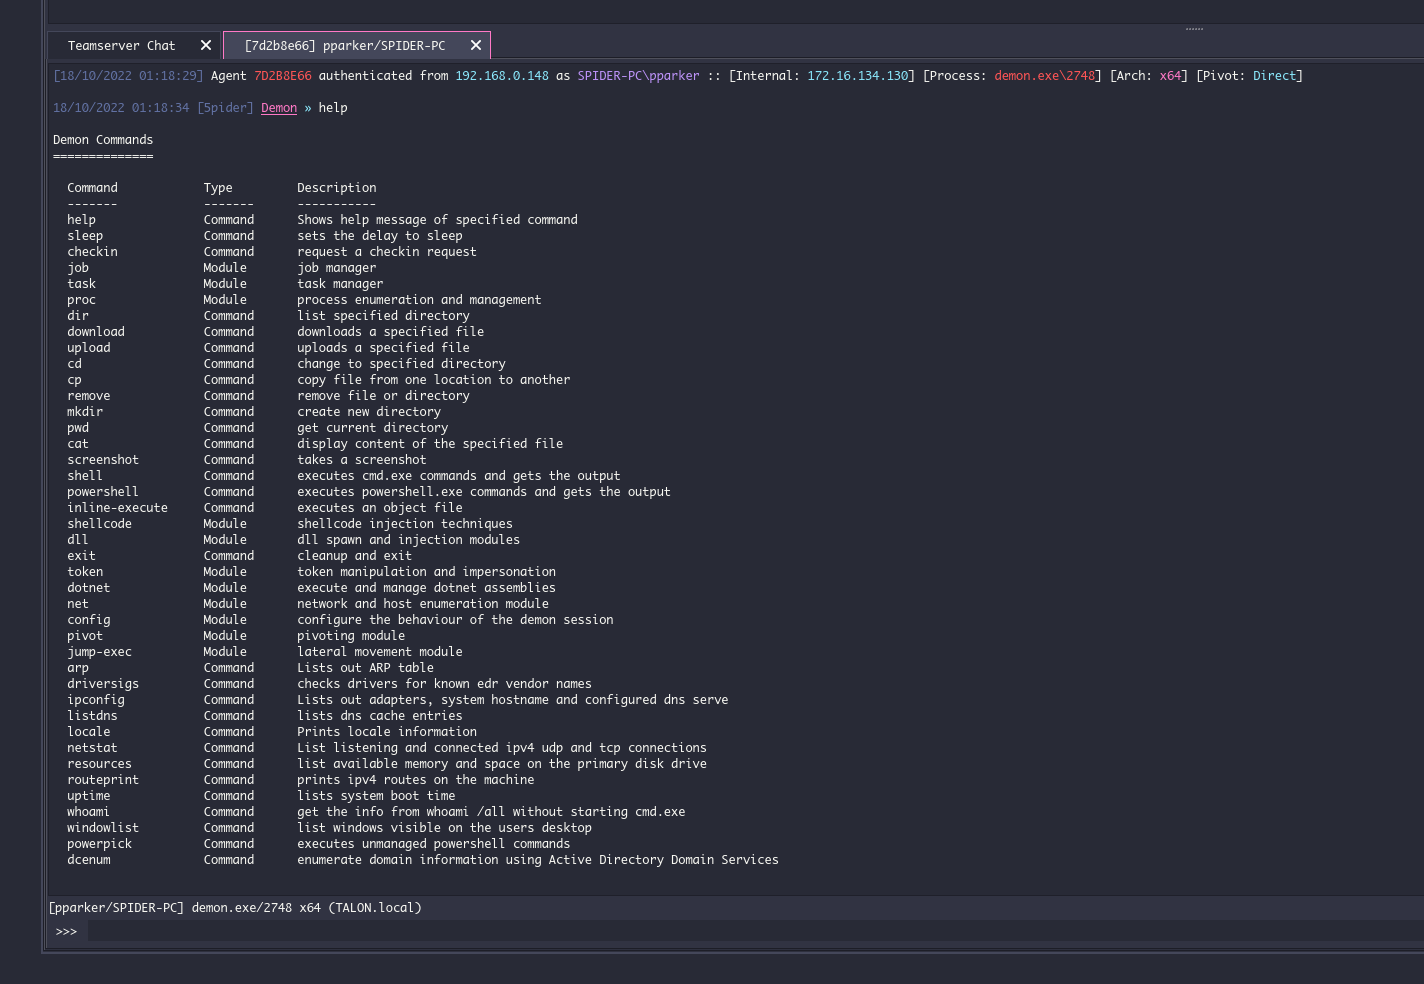Click the 'powershell' command name
This screenshot has width=1424, height=984.
[x=103, y=492]
